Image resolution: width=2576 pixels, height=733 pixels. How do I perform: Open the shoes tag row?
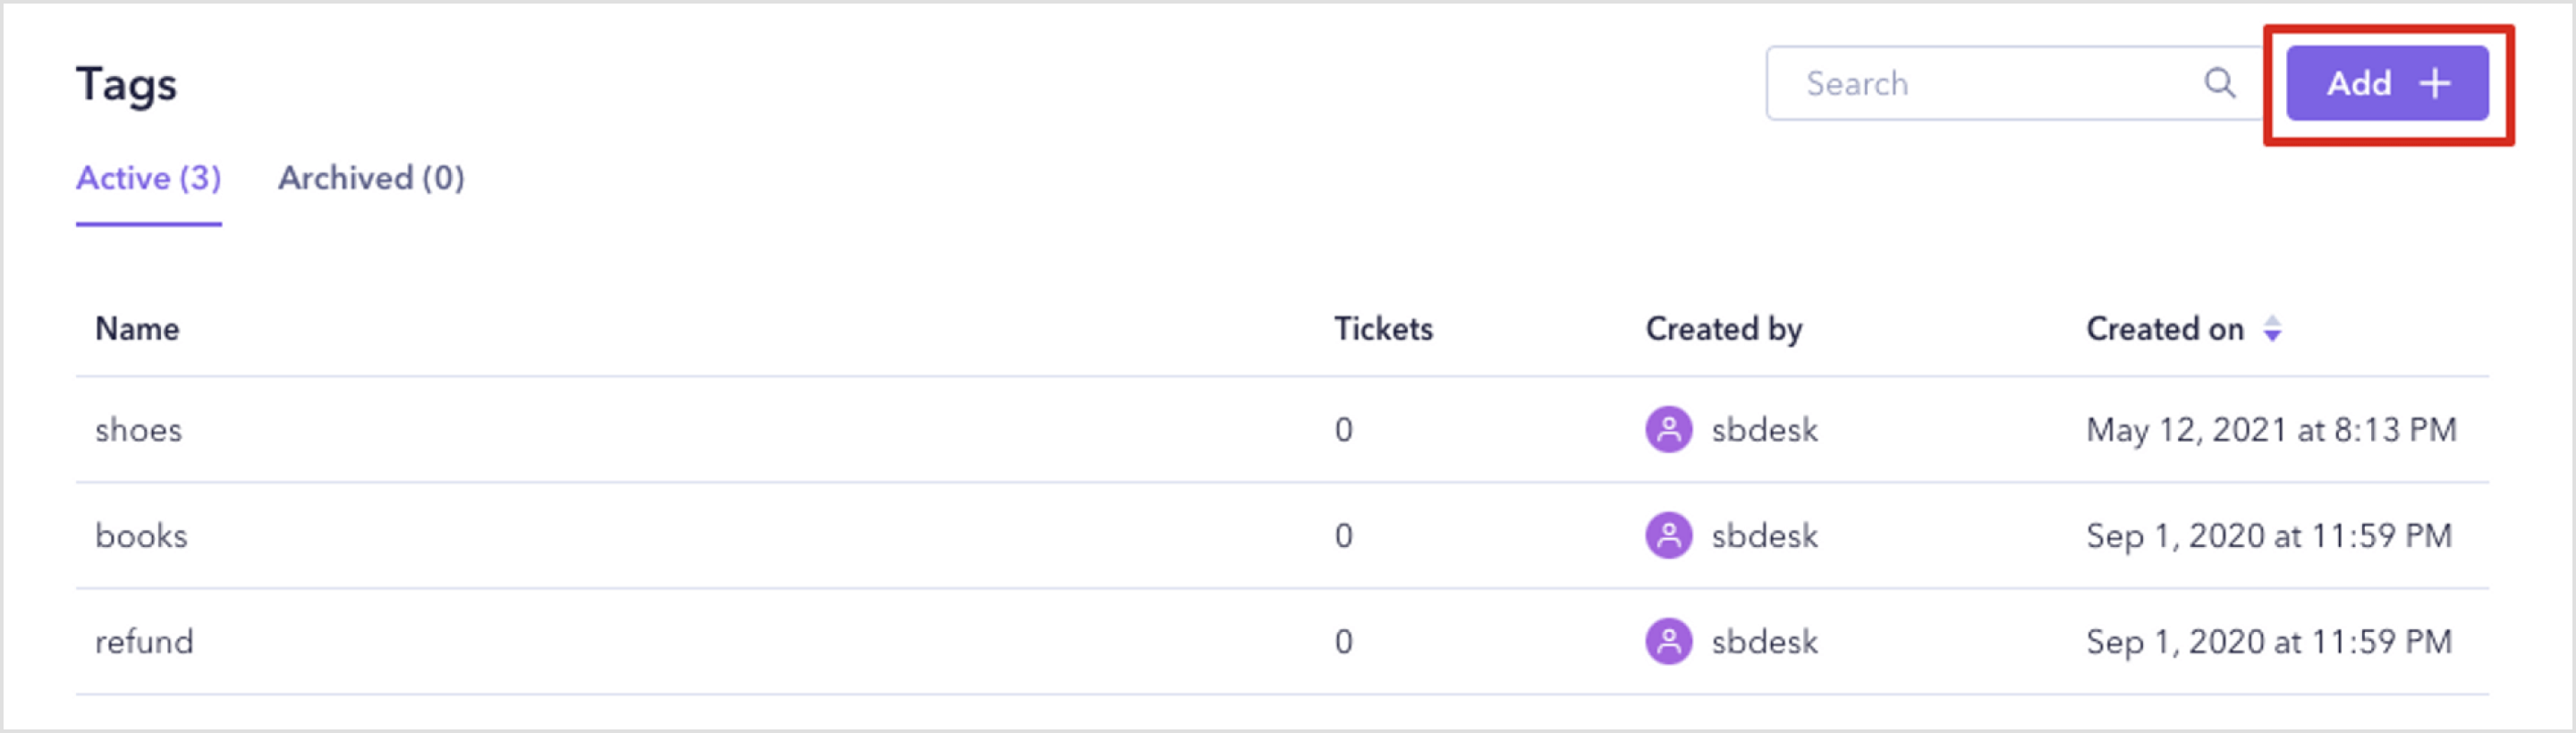click(x=139, y=430)
